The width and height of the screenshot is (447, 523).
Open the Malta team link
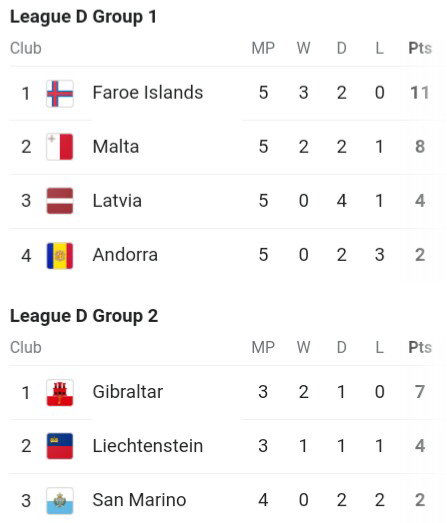click(x=116, y=146)
